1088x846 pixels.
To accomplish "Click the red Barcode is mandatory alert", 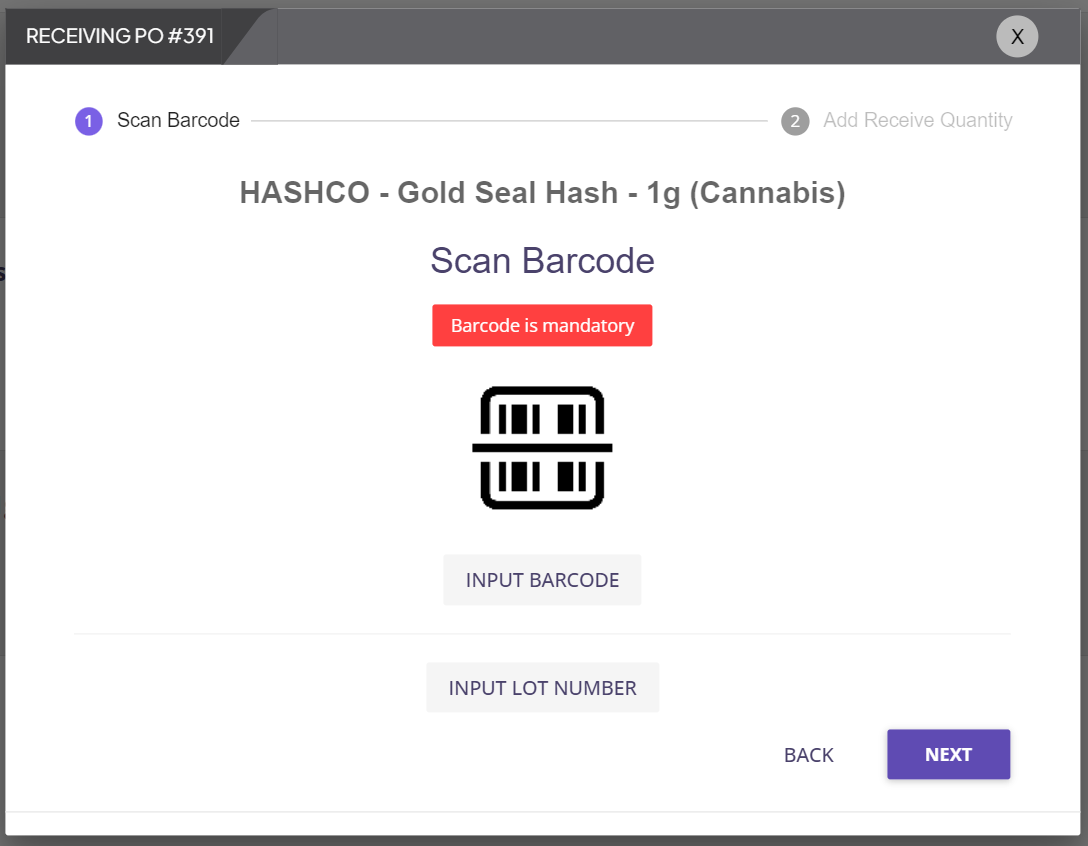I will (x=542, y=325).
